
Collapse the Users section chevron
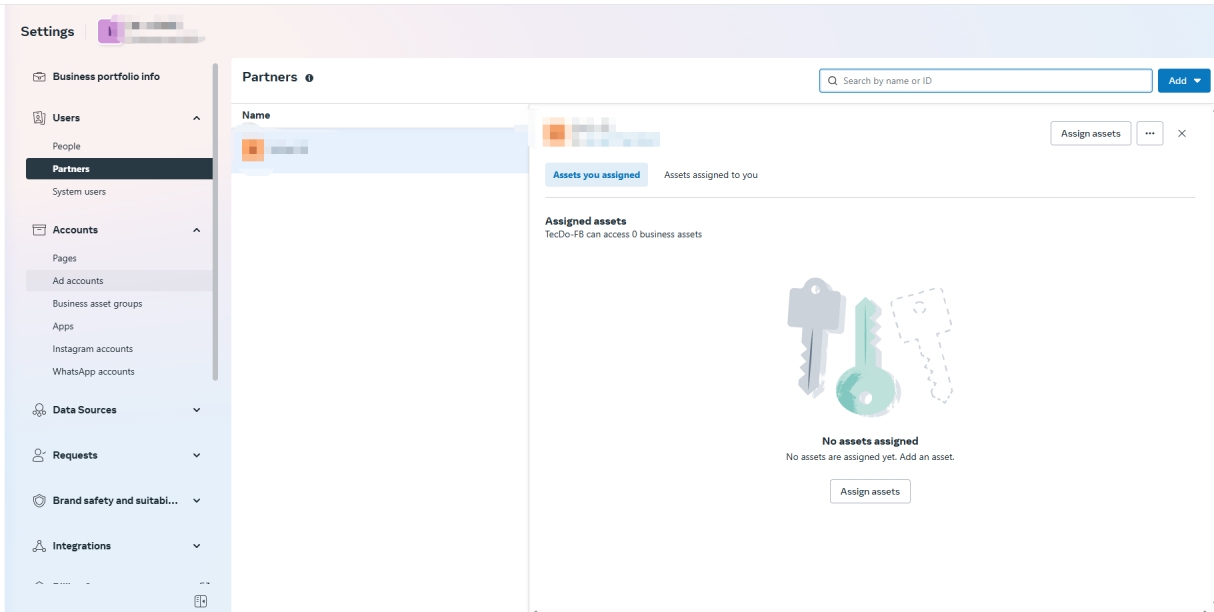[196, 118]
